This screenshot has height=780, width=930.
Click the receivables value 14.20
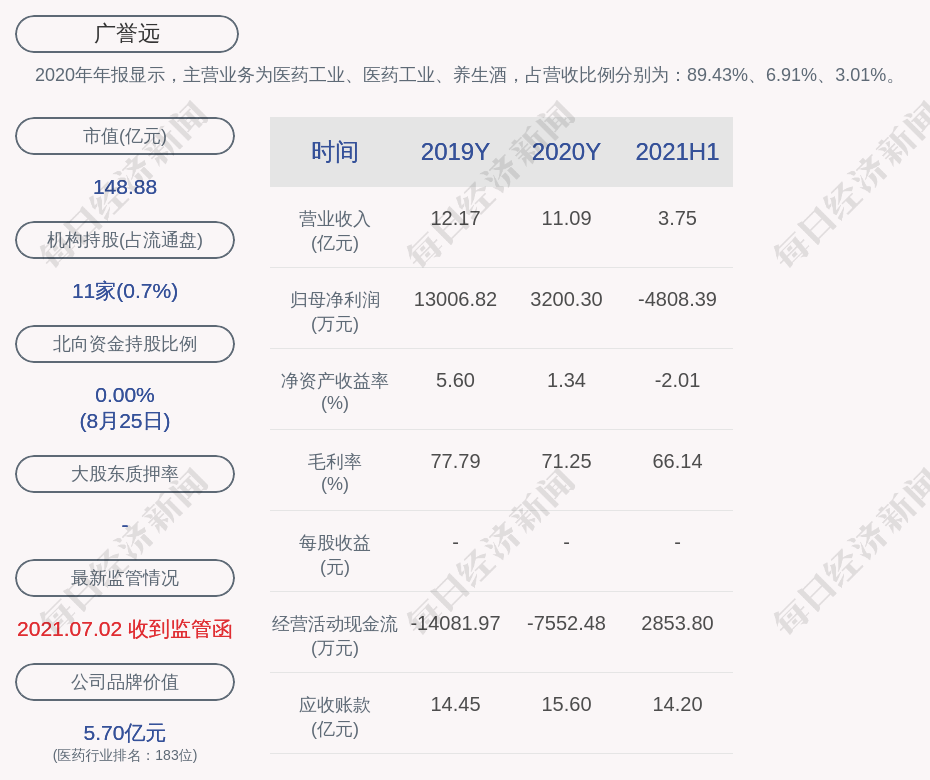click(677, 705)
